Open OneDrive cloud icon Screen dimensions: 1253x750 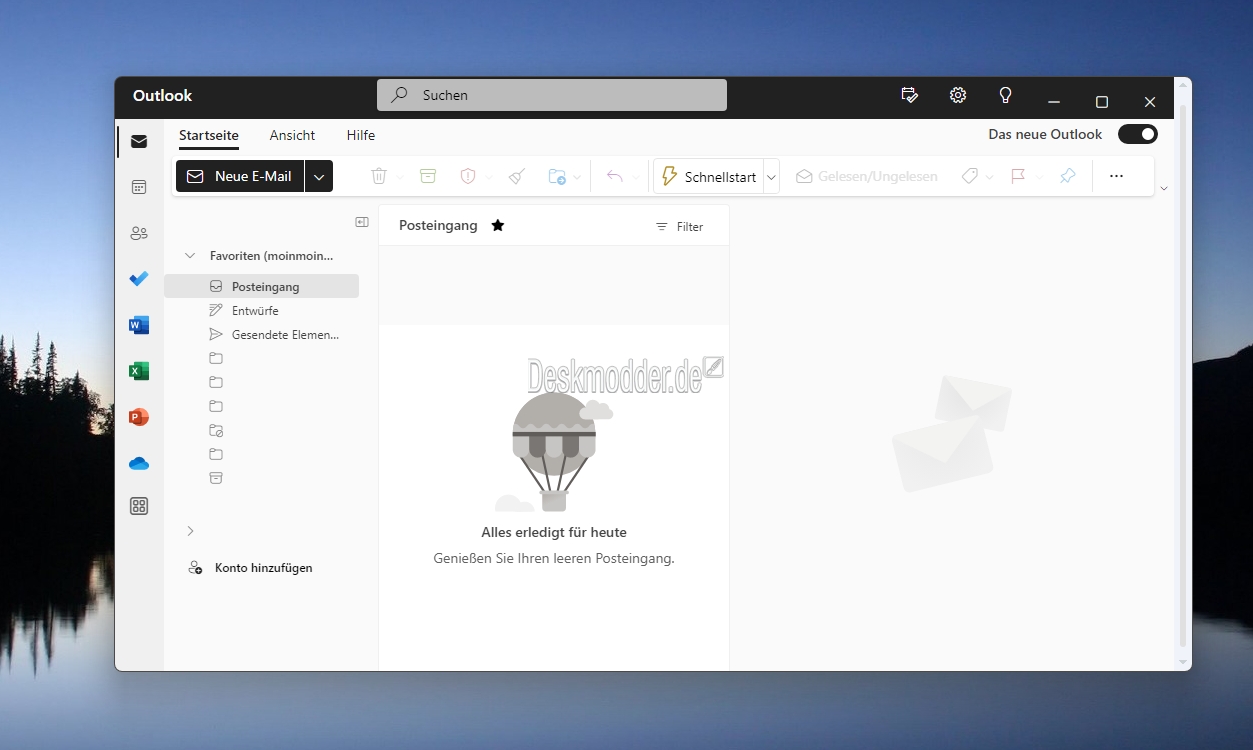(x=139, y=463)
